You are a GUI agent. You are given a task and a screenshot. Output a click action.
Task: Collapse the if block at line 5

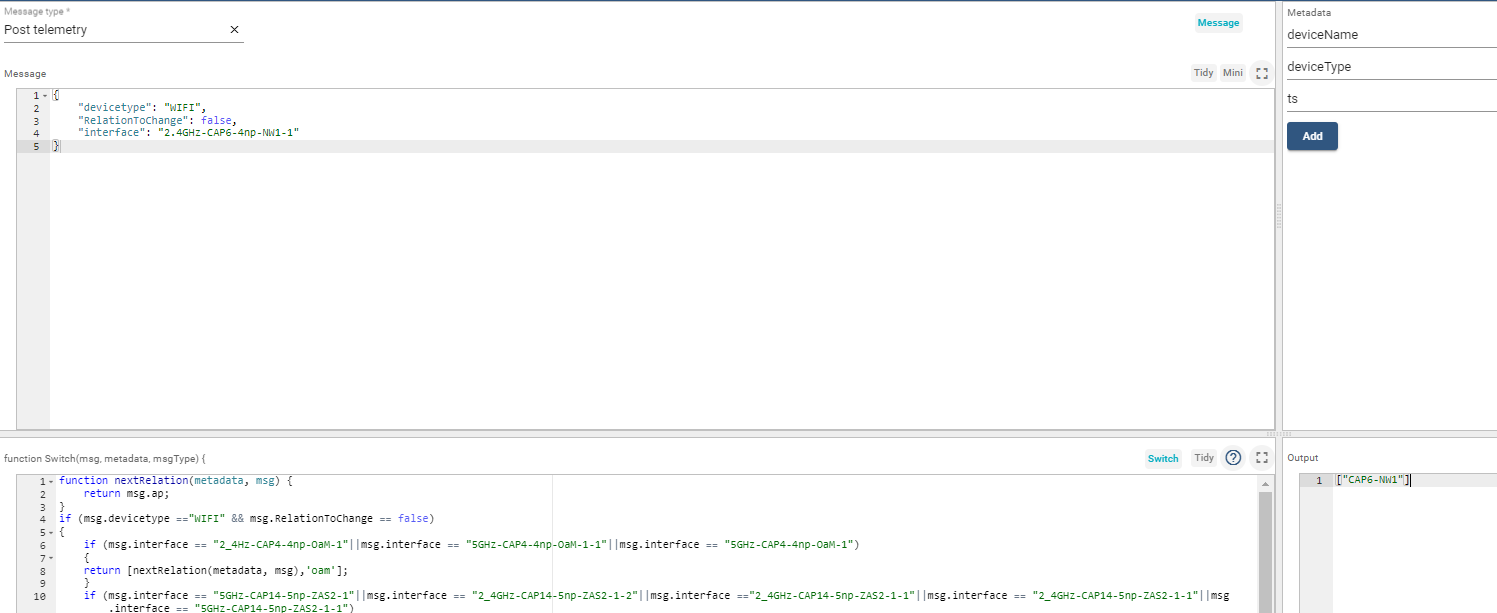pos(52,531)
